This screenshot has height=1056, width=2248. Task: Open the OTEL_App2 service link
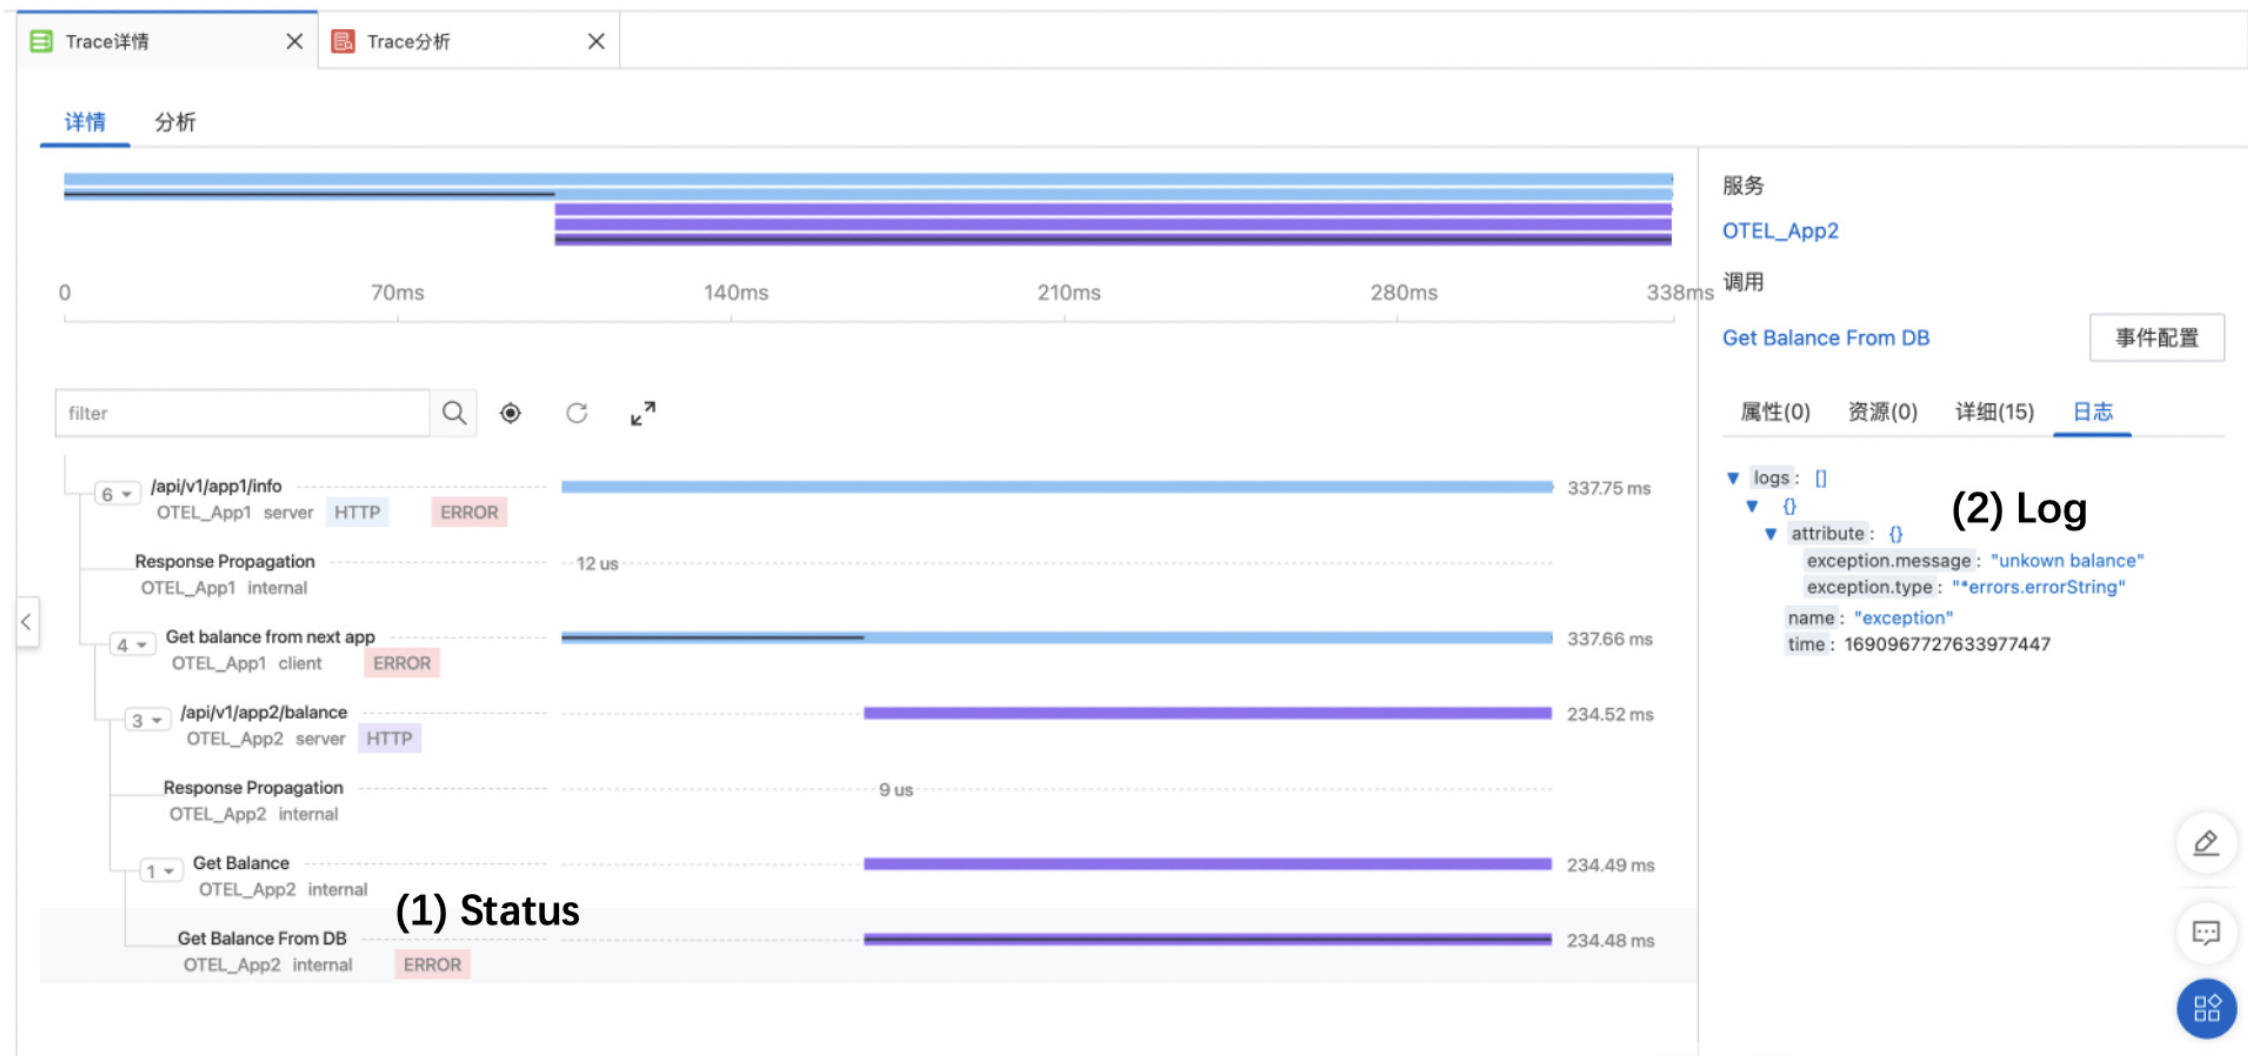(x=1780, y=231)
